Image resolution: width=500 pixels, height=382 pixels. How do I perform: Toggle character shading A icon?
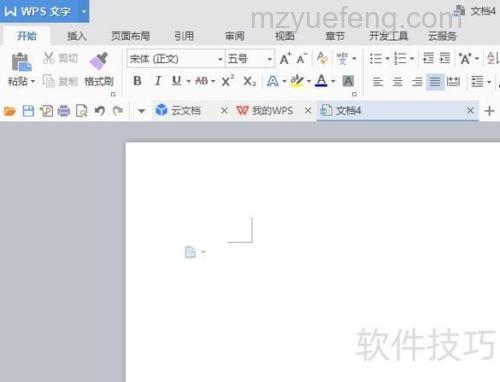348,81
